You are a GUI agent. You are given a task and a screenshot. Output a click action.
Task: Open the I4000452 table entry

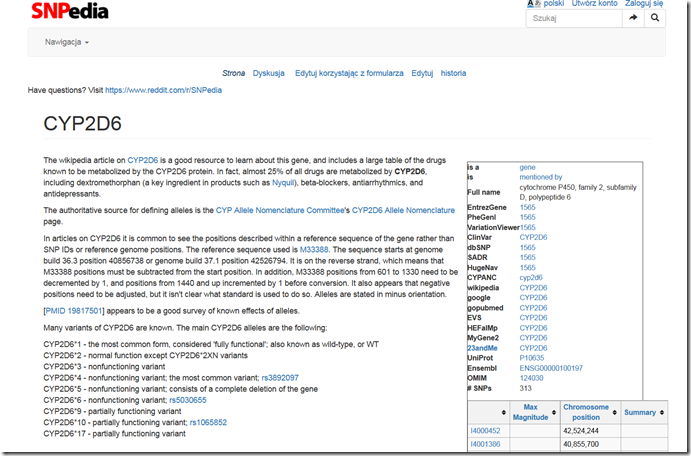(x=485, y=431)
